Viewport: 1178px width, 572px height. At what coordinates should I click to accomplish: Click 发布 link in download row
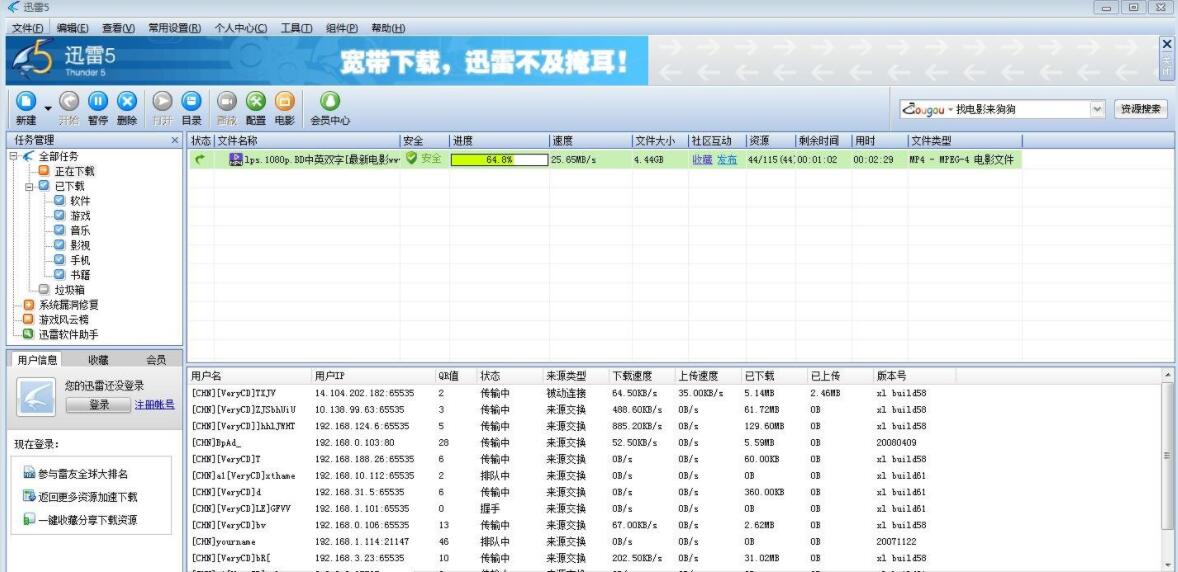pyautogui.click(x=726, y=159)
